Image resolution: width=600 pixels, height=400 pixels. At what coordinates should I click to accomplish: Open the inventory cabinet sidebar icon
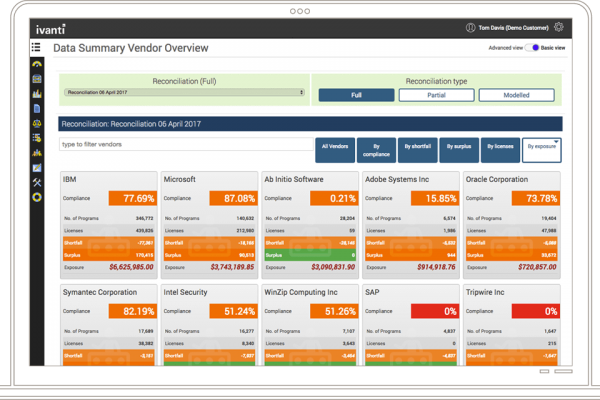click(x=37, y=79)
